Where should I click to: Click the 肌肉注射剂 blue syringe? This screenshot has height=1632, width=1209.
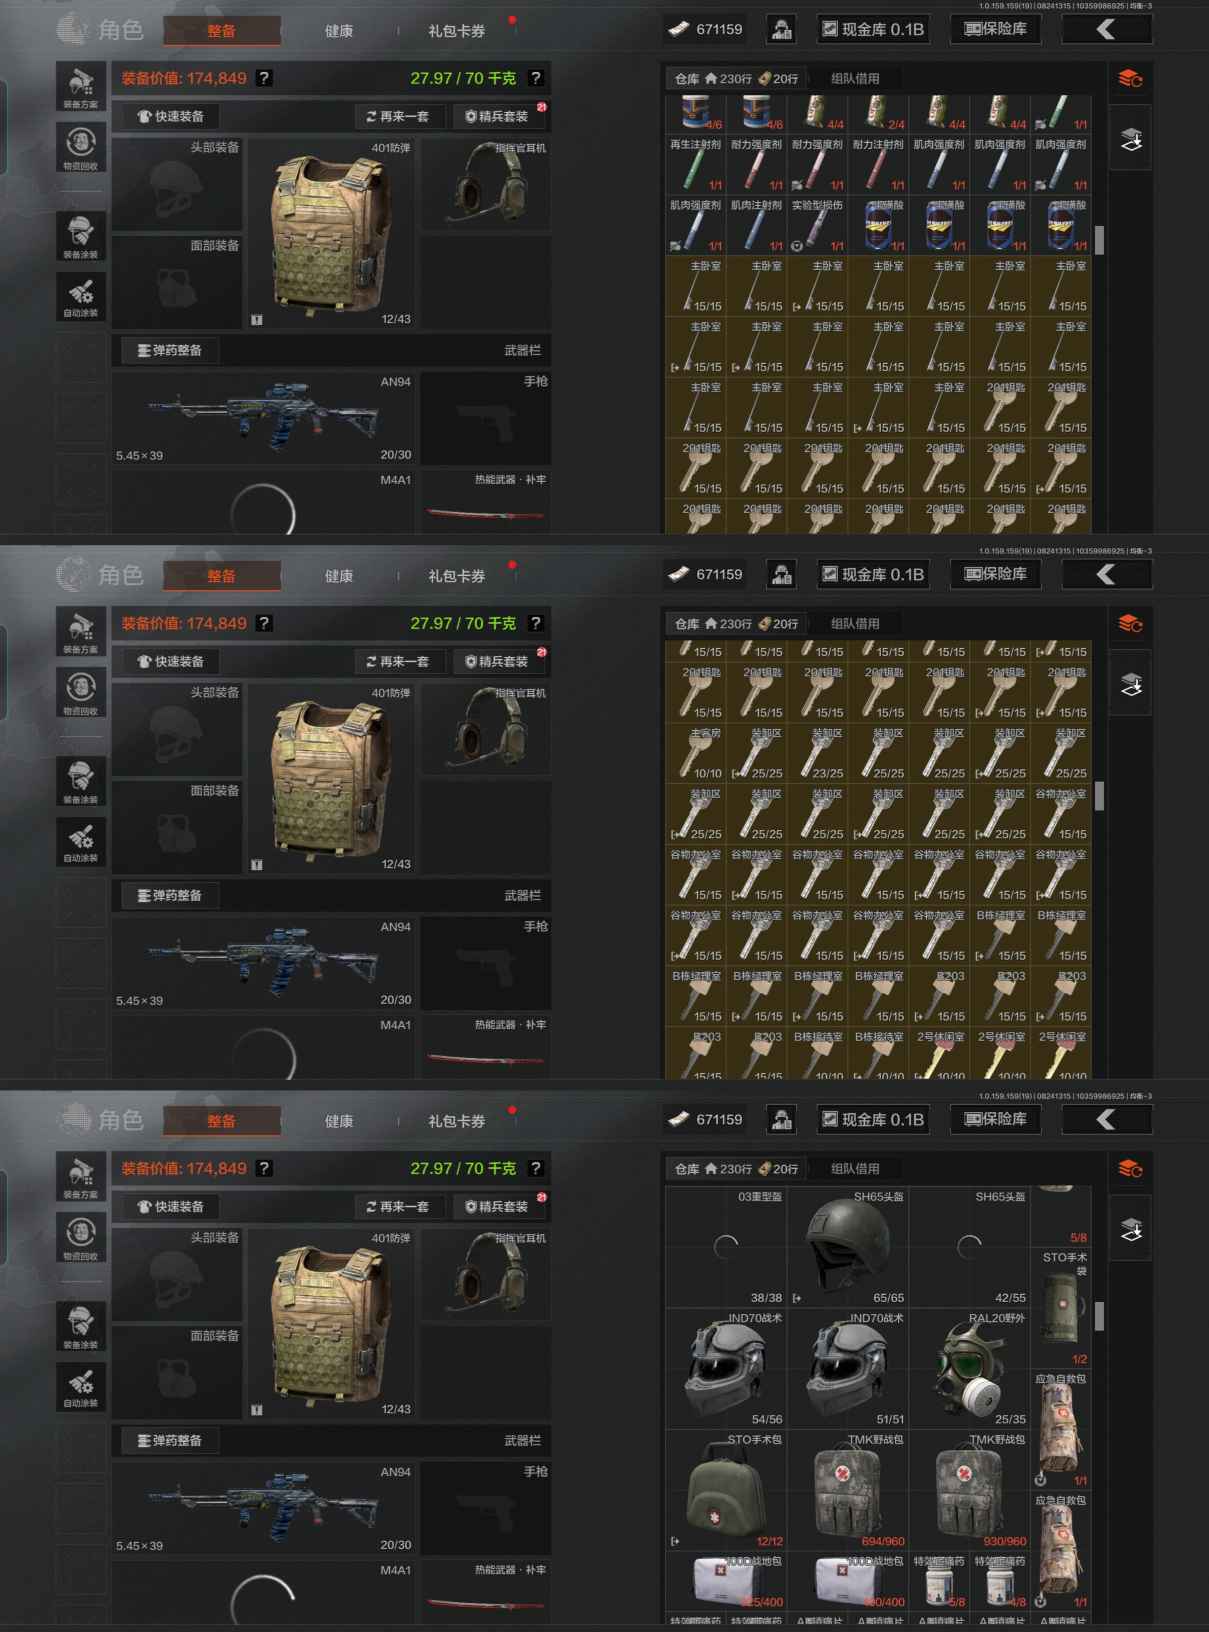[x=757, y=224]
